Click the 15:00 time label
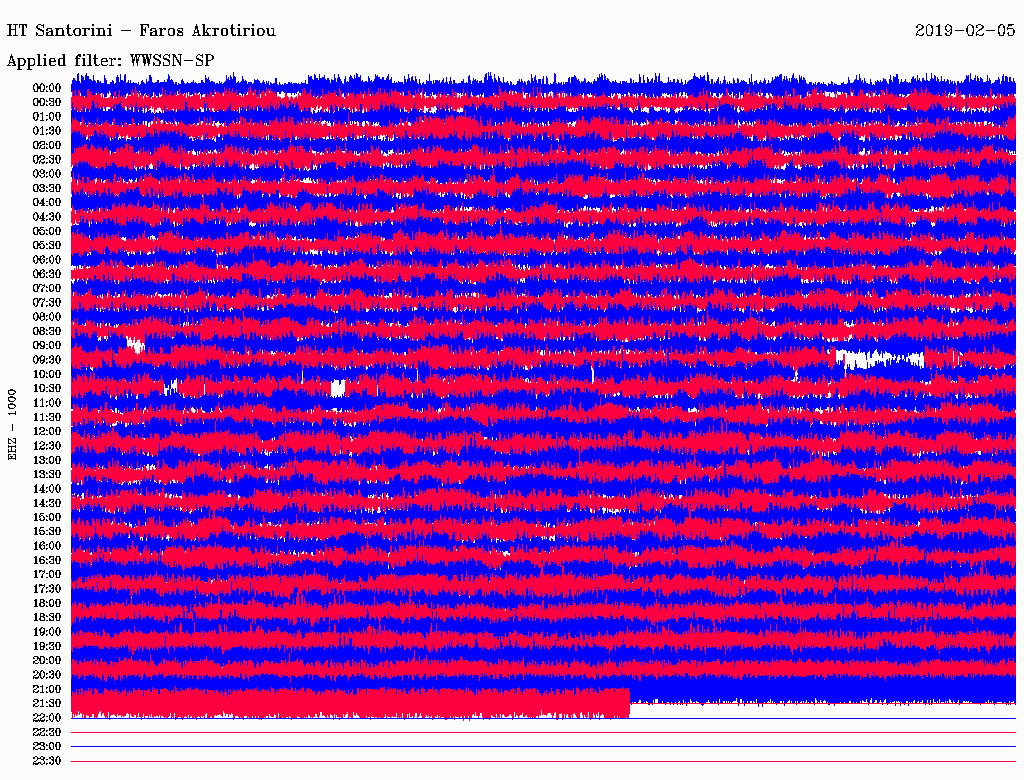Viewport: 1024px width, 780px height. pos(47,517)
